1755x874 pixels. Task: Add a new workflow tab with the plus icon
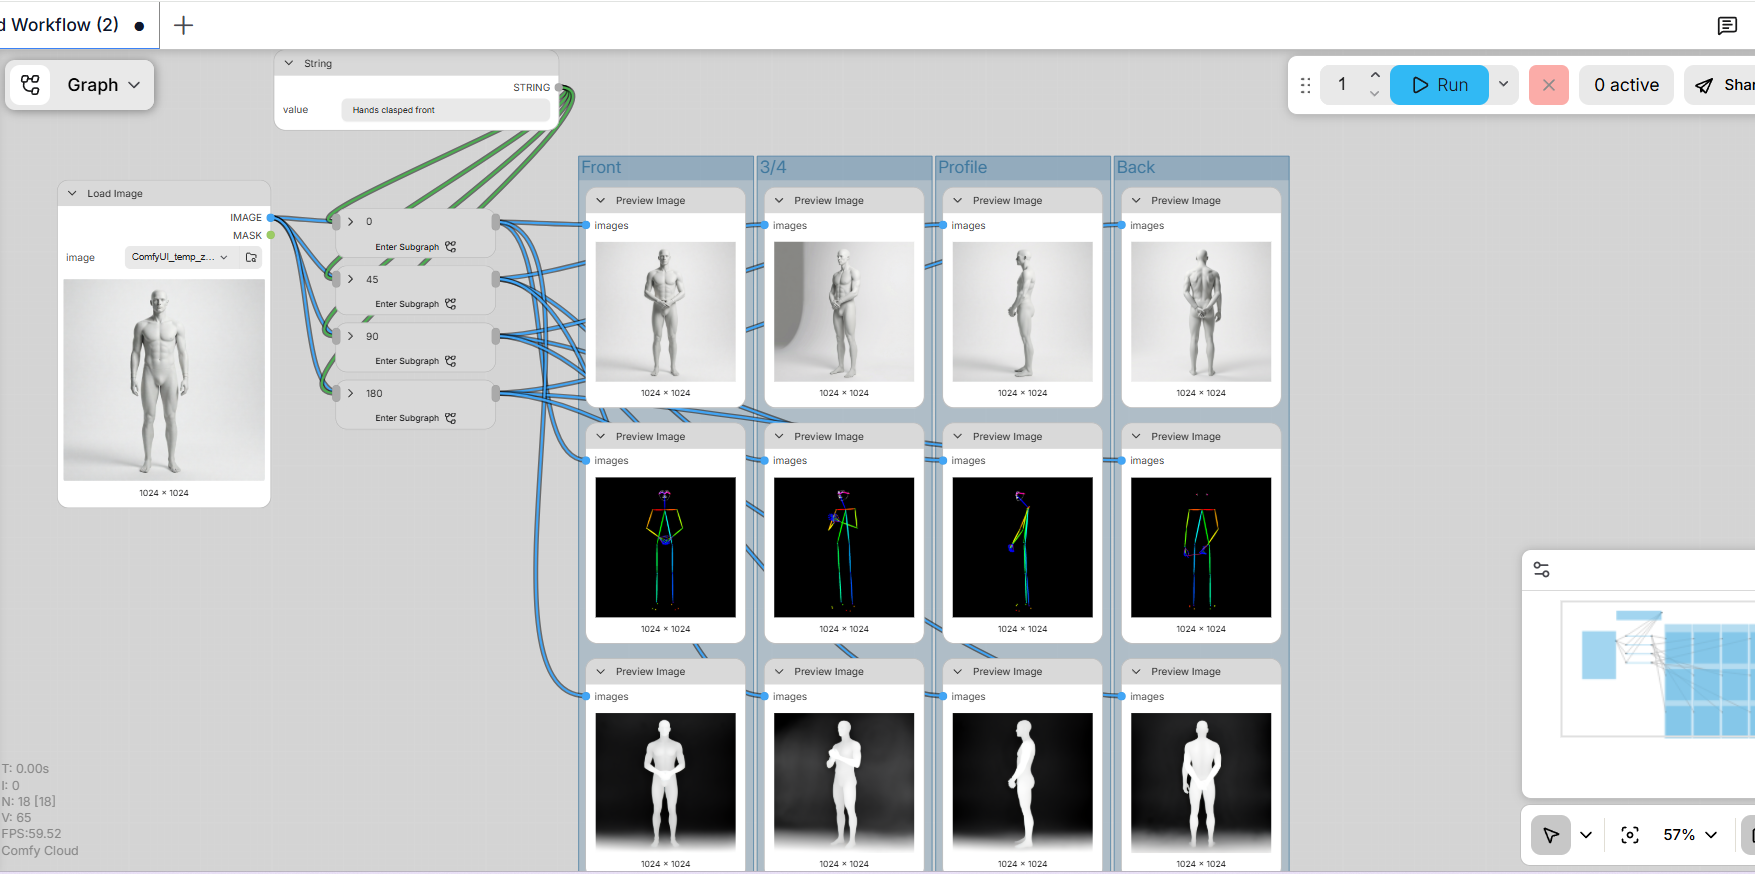pyautogui.click(x=183, y=26)
